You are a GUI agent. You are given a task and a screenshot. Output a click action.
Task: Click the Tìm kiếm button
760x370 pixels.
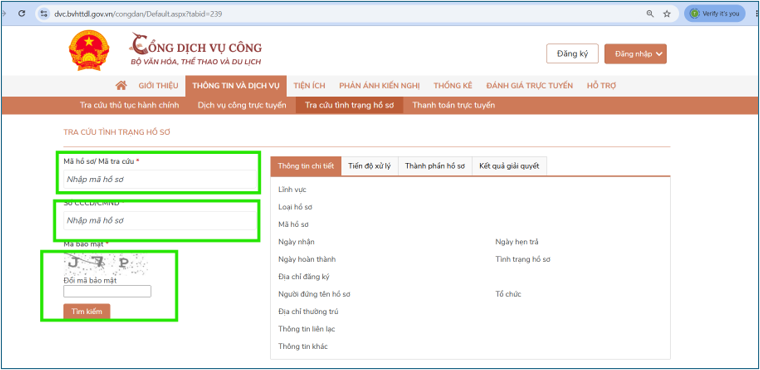tap(87, 311)
